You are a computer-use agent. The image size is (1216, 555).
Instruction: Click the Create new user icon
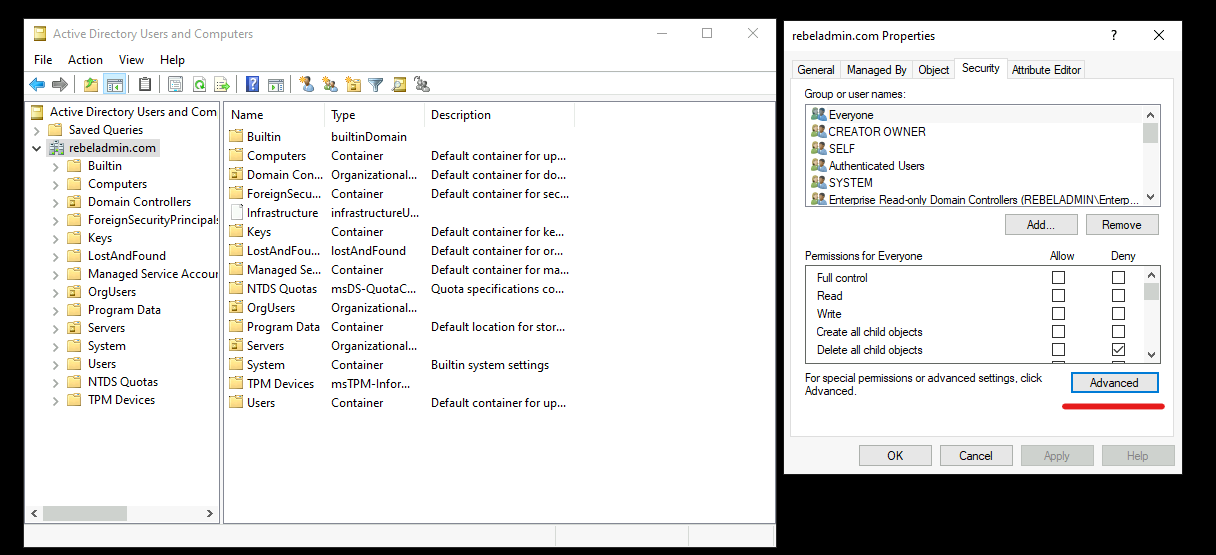pos(306,85)
